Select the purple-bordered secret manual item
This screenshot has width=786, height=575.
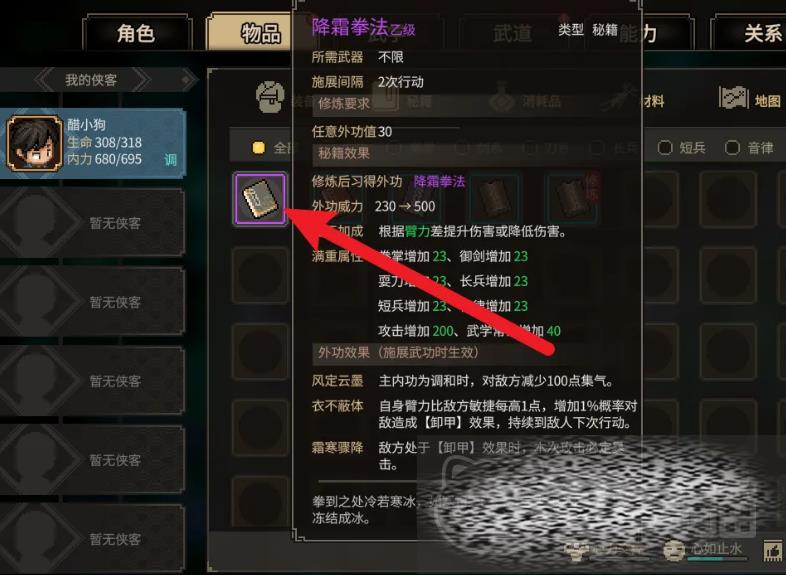point(260,199)
